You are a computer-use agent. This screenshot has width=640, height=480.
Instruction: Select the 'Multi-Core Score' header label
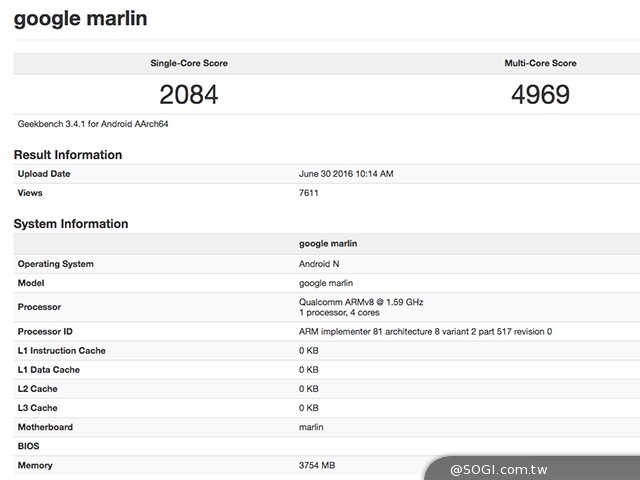[x=540, y=63]
